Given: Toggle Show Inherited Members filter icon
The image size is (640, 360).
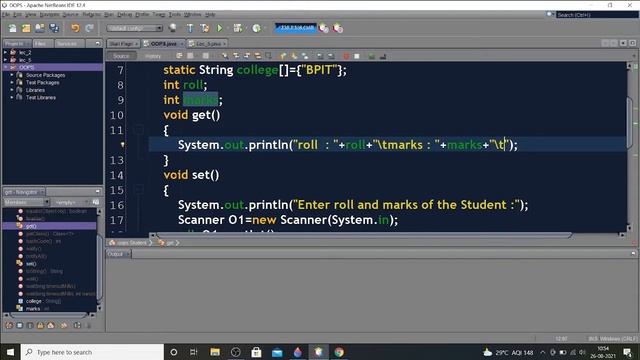Looking at the screenshot, I should tap(9, 325).
